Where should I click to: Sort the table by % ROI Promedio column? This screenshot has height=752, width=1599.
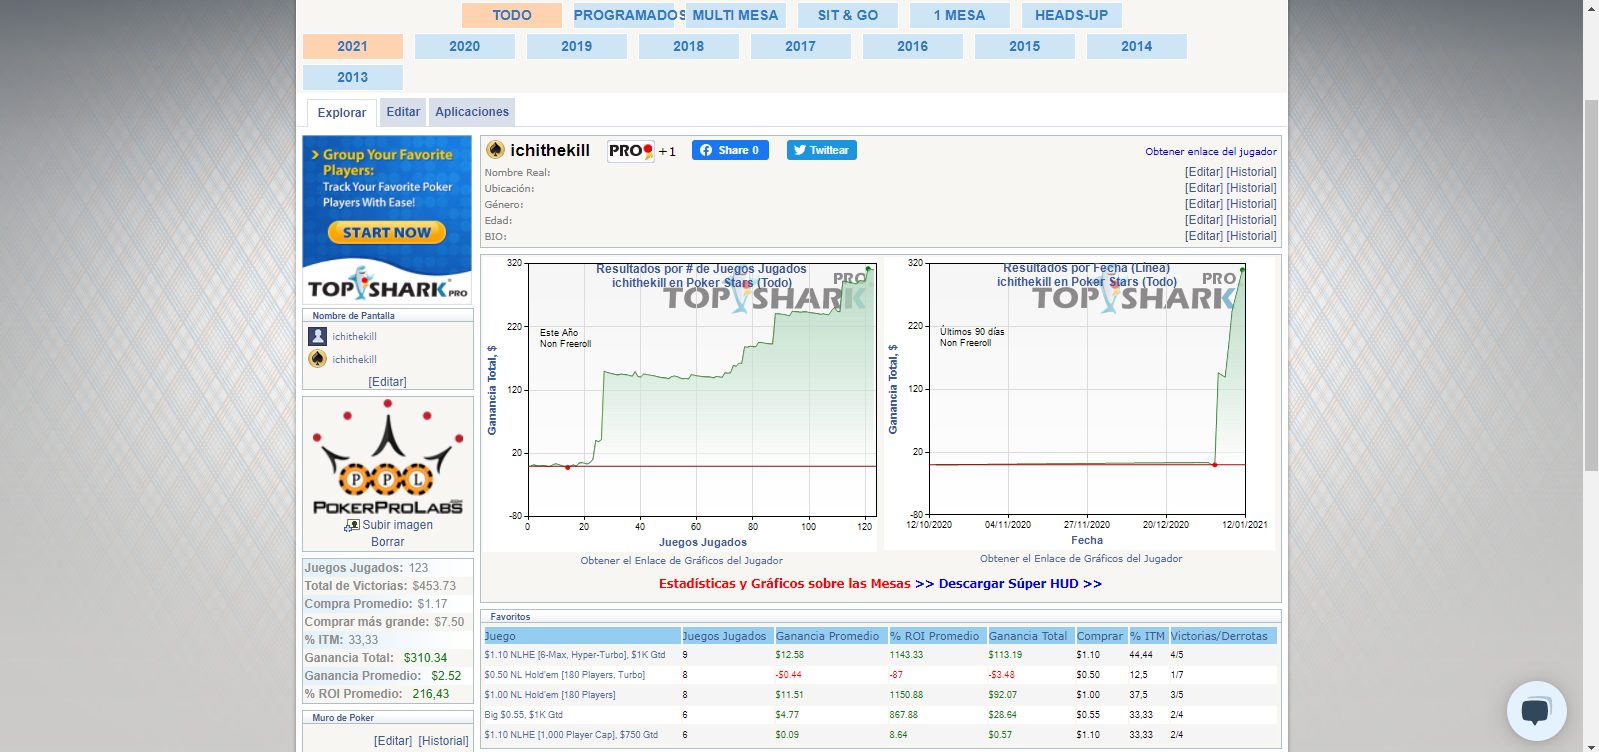point(938,636)
